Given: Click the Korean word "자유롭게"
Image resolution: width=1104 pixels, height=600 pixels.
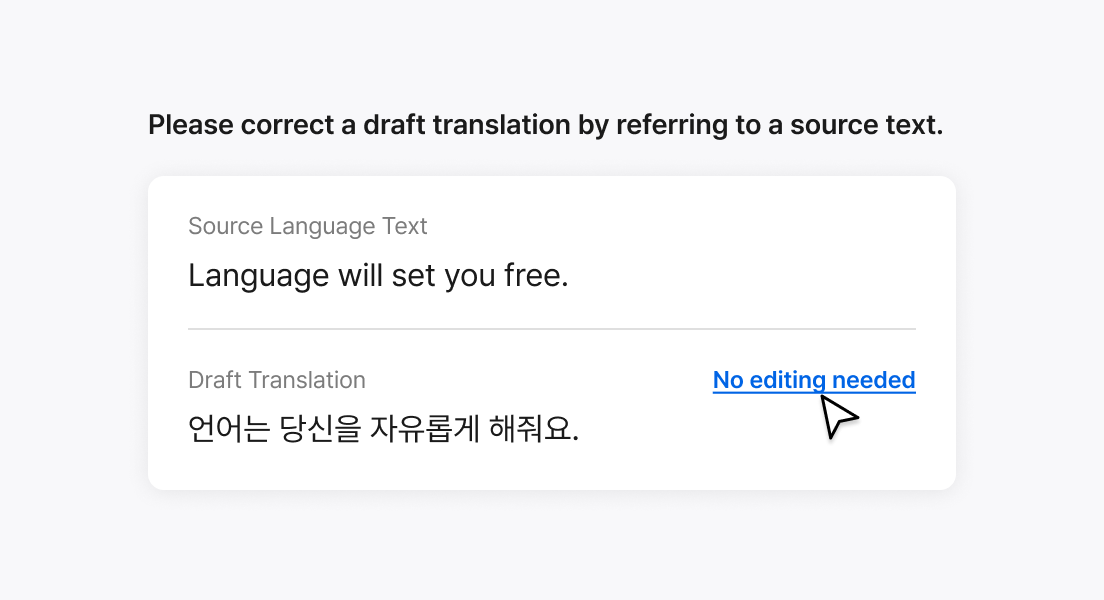Looking at the screenshot, I should tap(425, 428).
